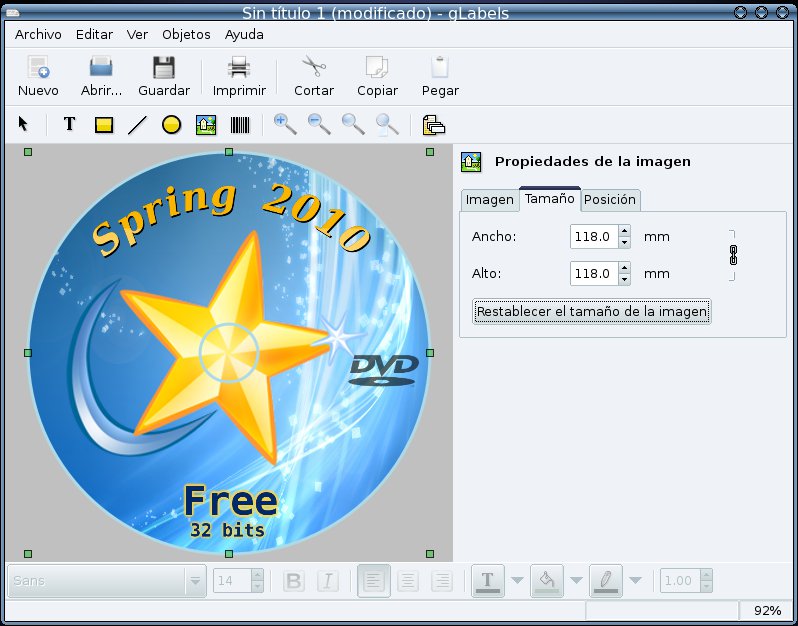Viewport: 798px width, 626px height.
Task: Click the image icon beside Propiedades de la imagen
Action: pyautogui.click(x=471, y=162)
